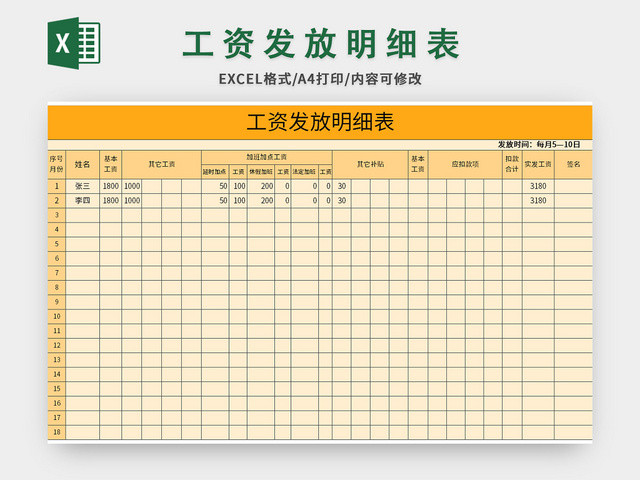Viewport: 640px width, 480px height.
Task: Select the row number 14 cell
Action: point(57,374)
